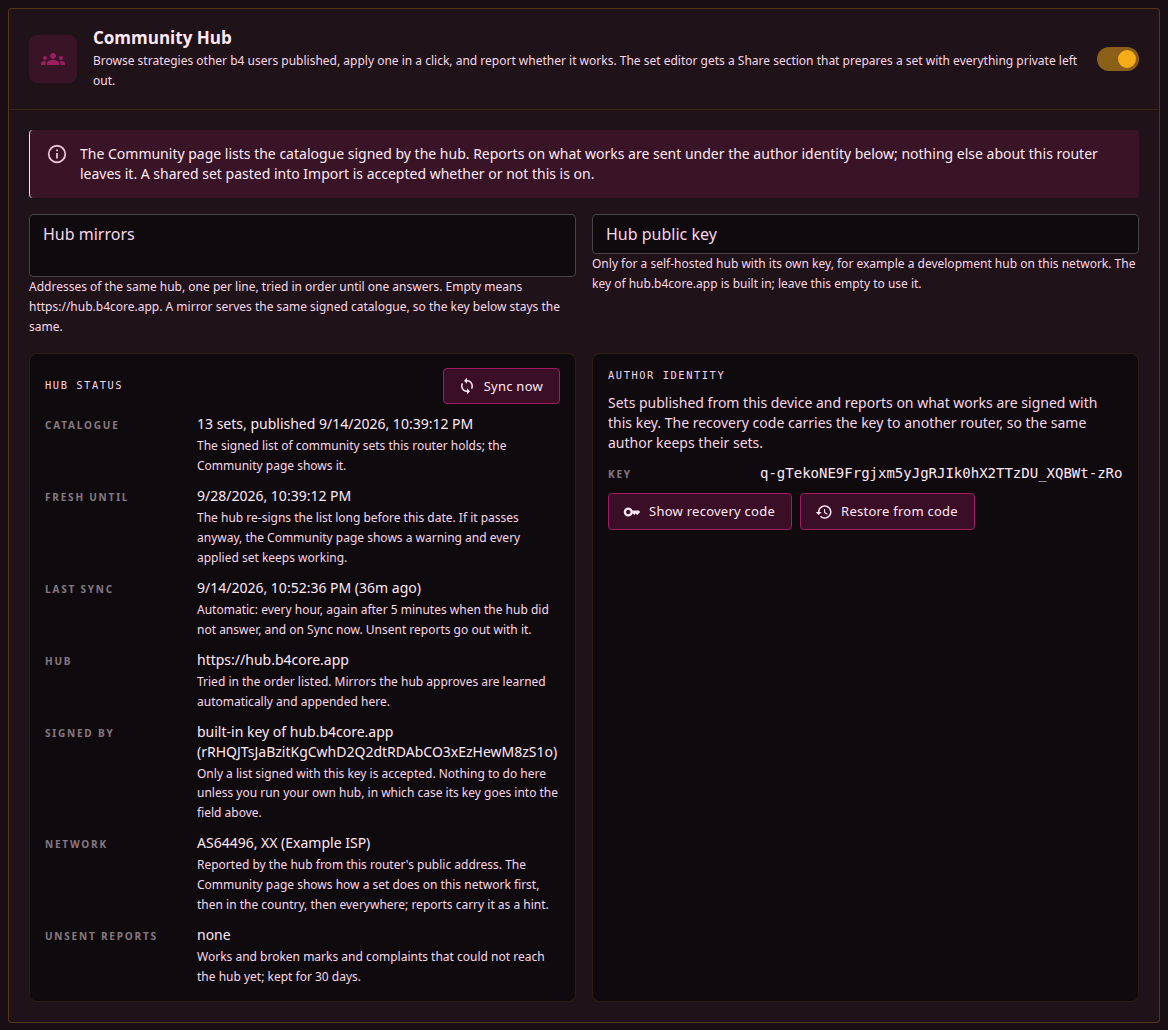Screen dimensions: 1168x1030
Task: Click the Community Hub heading
Action: [162, 37]
